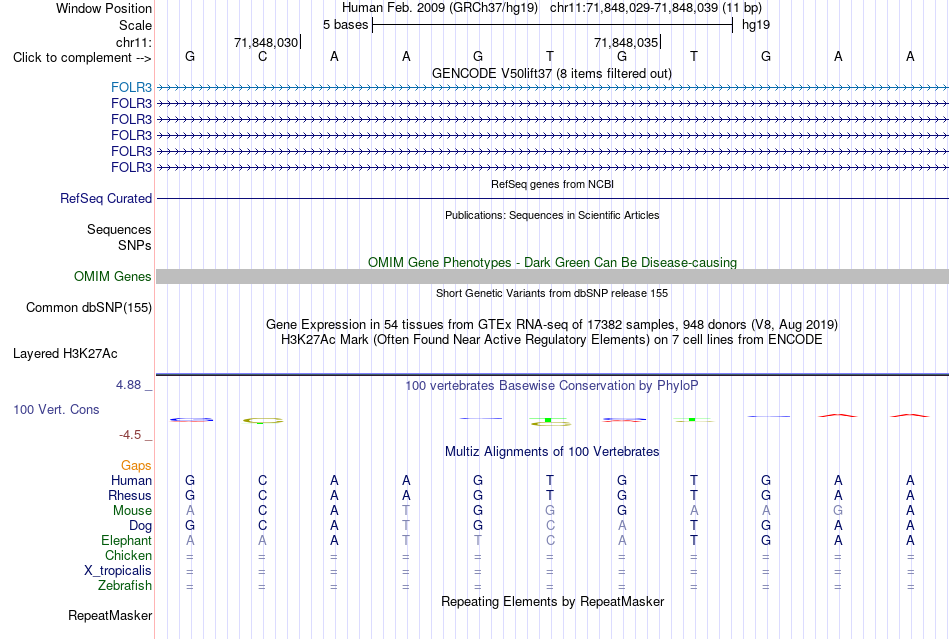Select the X_tropicalis species label
This screenshot has width=950, height=639.
118,571
